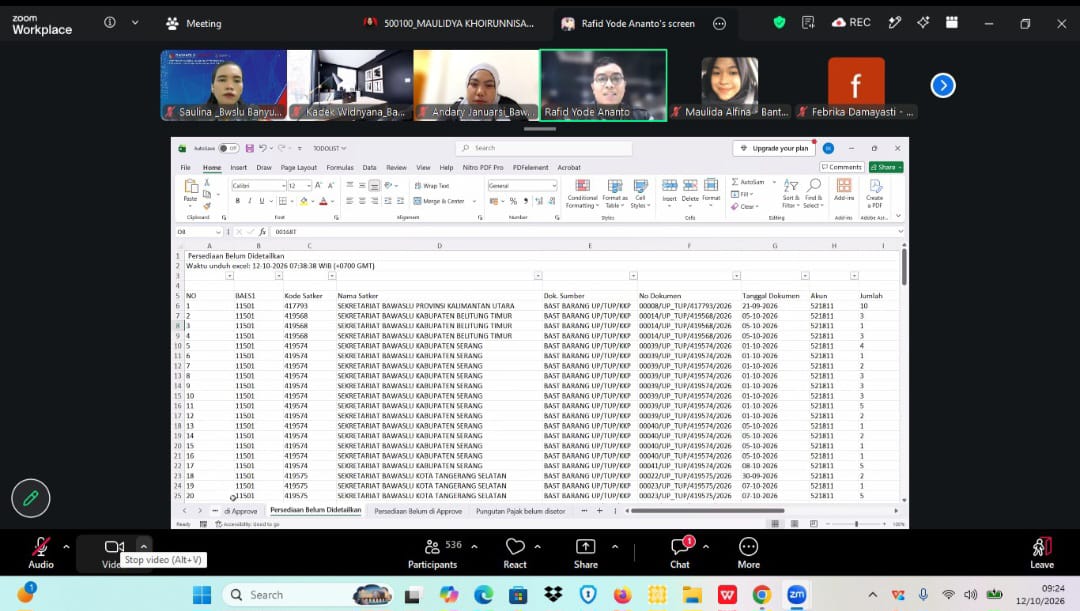
Task: Click the Create a PDF icon
Action: click(x=875, y=186)
